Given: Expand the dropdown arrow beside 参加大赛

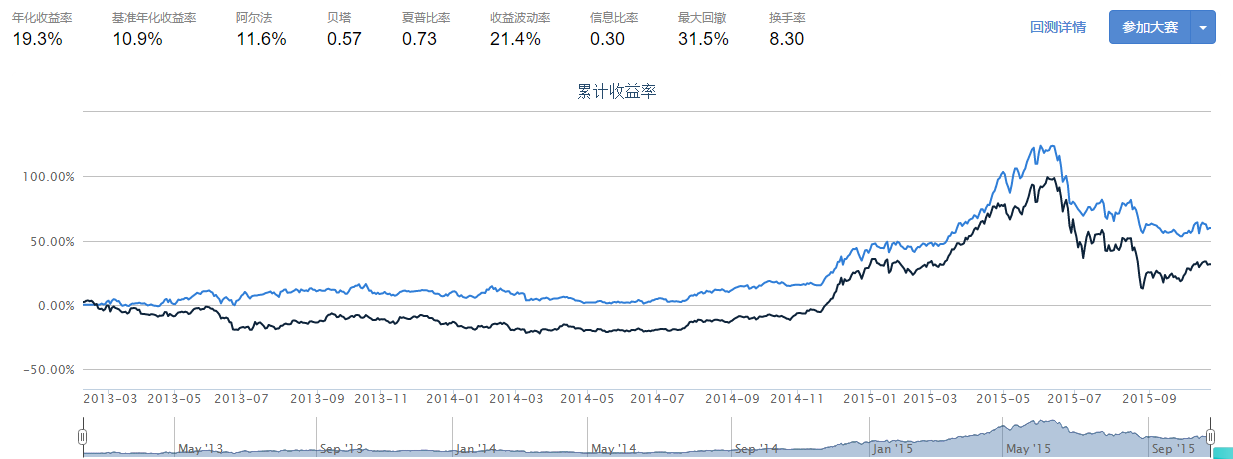Looking at the screenshot, I should point(1203,28).
